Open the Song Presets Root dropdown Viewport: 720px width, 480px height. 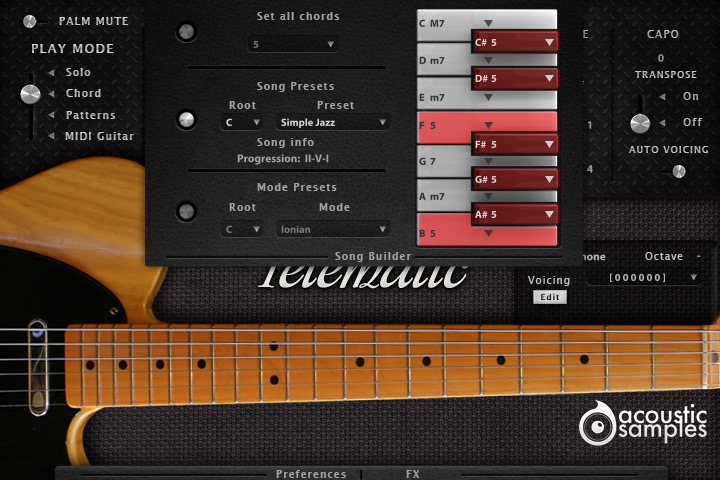(242, 123)
